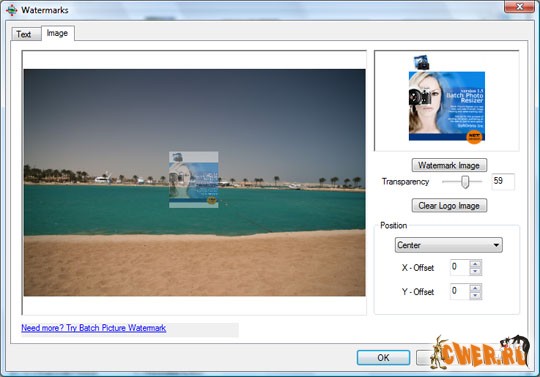Click the Watermarks app icon in title bar
540x377 pixels.
11,10
